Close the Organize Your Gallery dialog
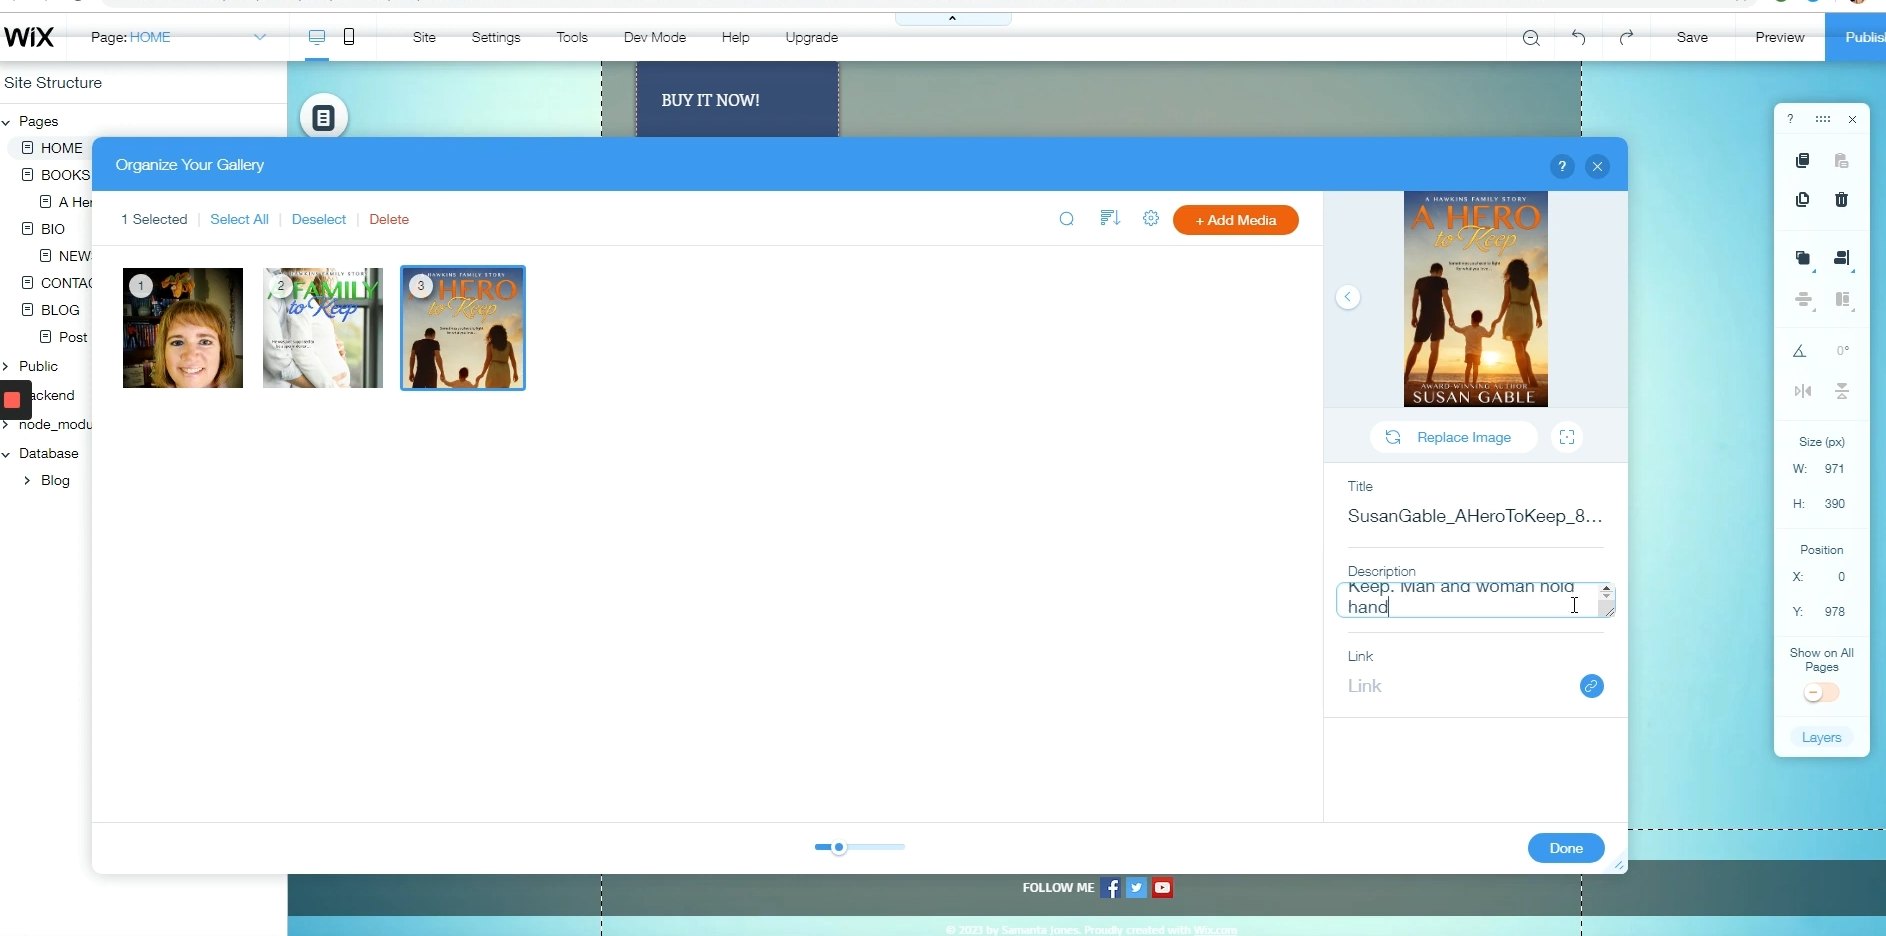This screenshot has height=936, width=1886. click(x=1598, y=167)
